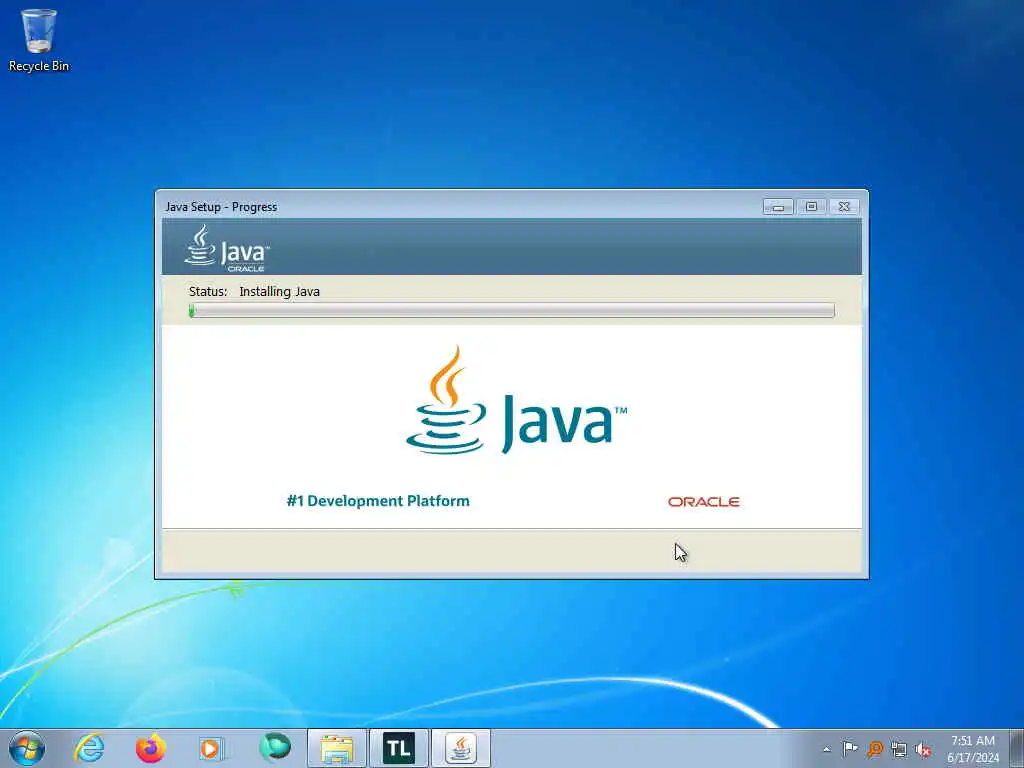The image size is (1024, 768).
Task: Click the orange magnifier tray icon
Action: [874, 749]
